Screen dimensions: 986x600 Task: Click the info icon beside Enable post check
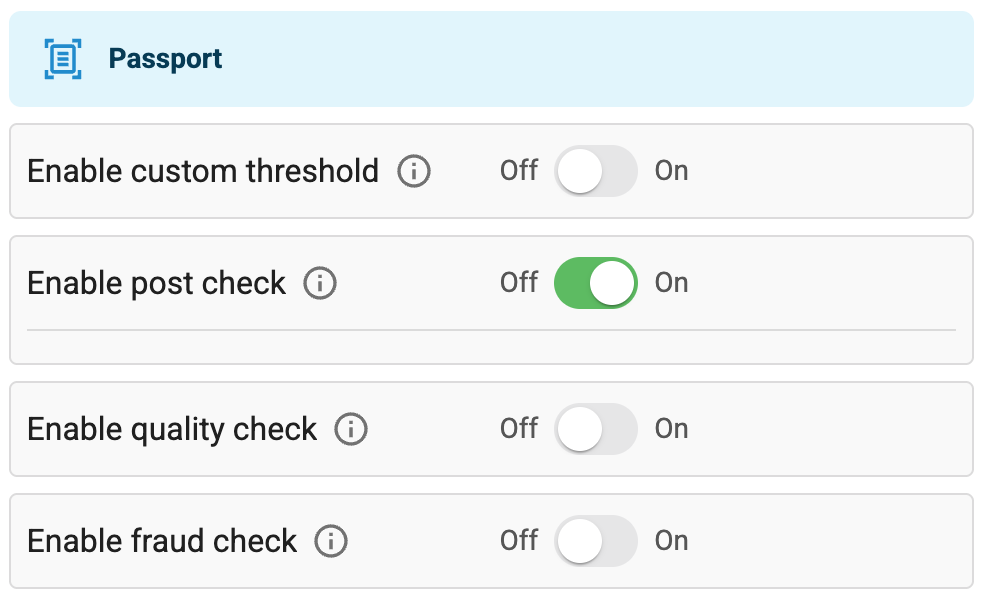(319, 283)
